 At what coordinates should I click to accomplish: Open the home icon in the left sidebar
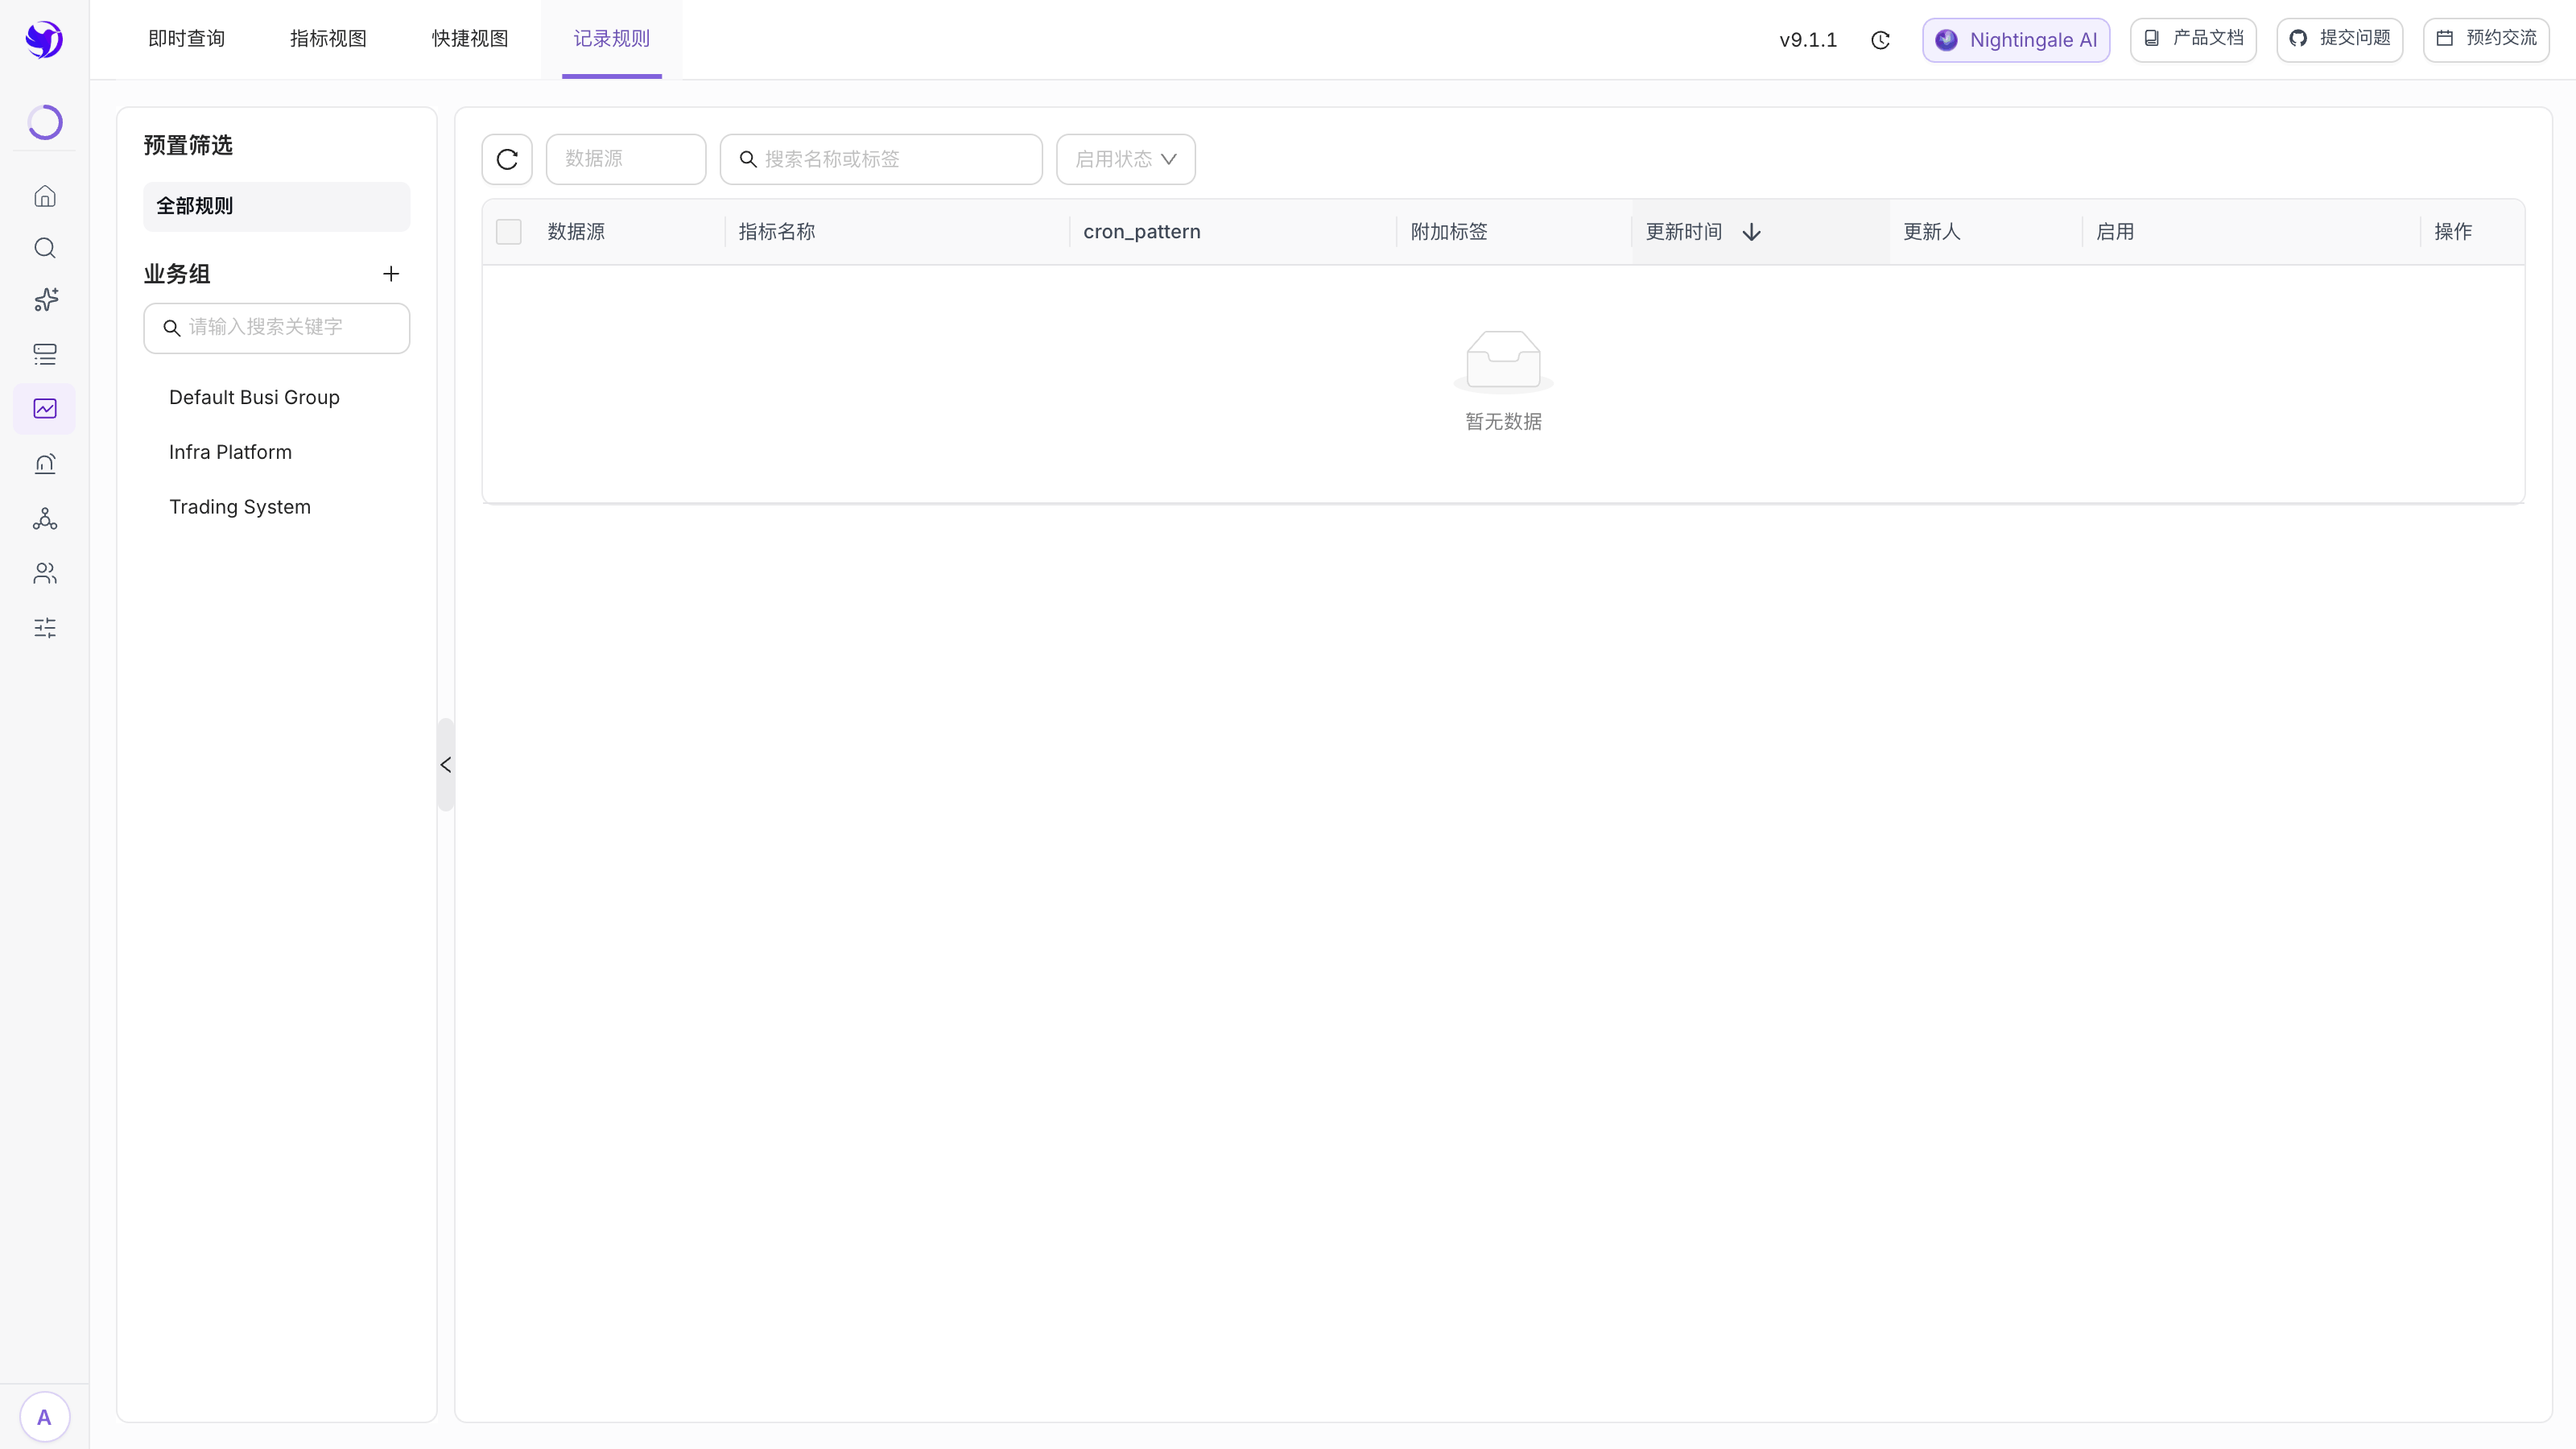pos(45,196)
